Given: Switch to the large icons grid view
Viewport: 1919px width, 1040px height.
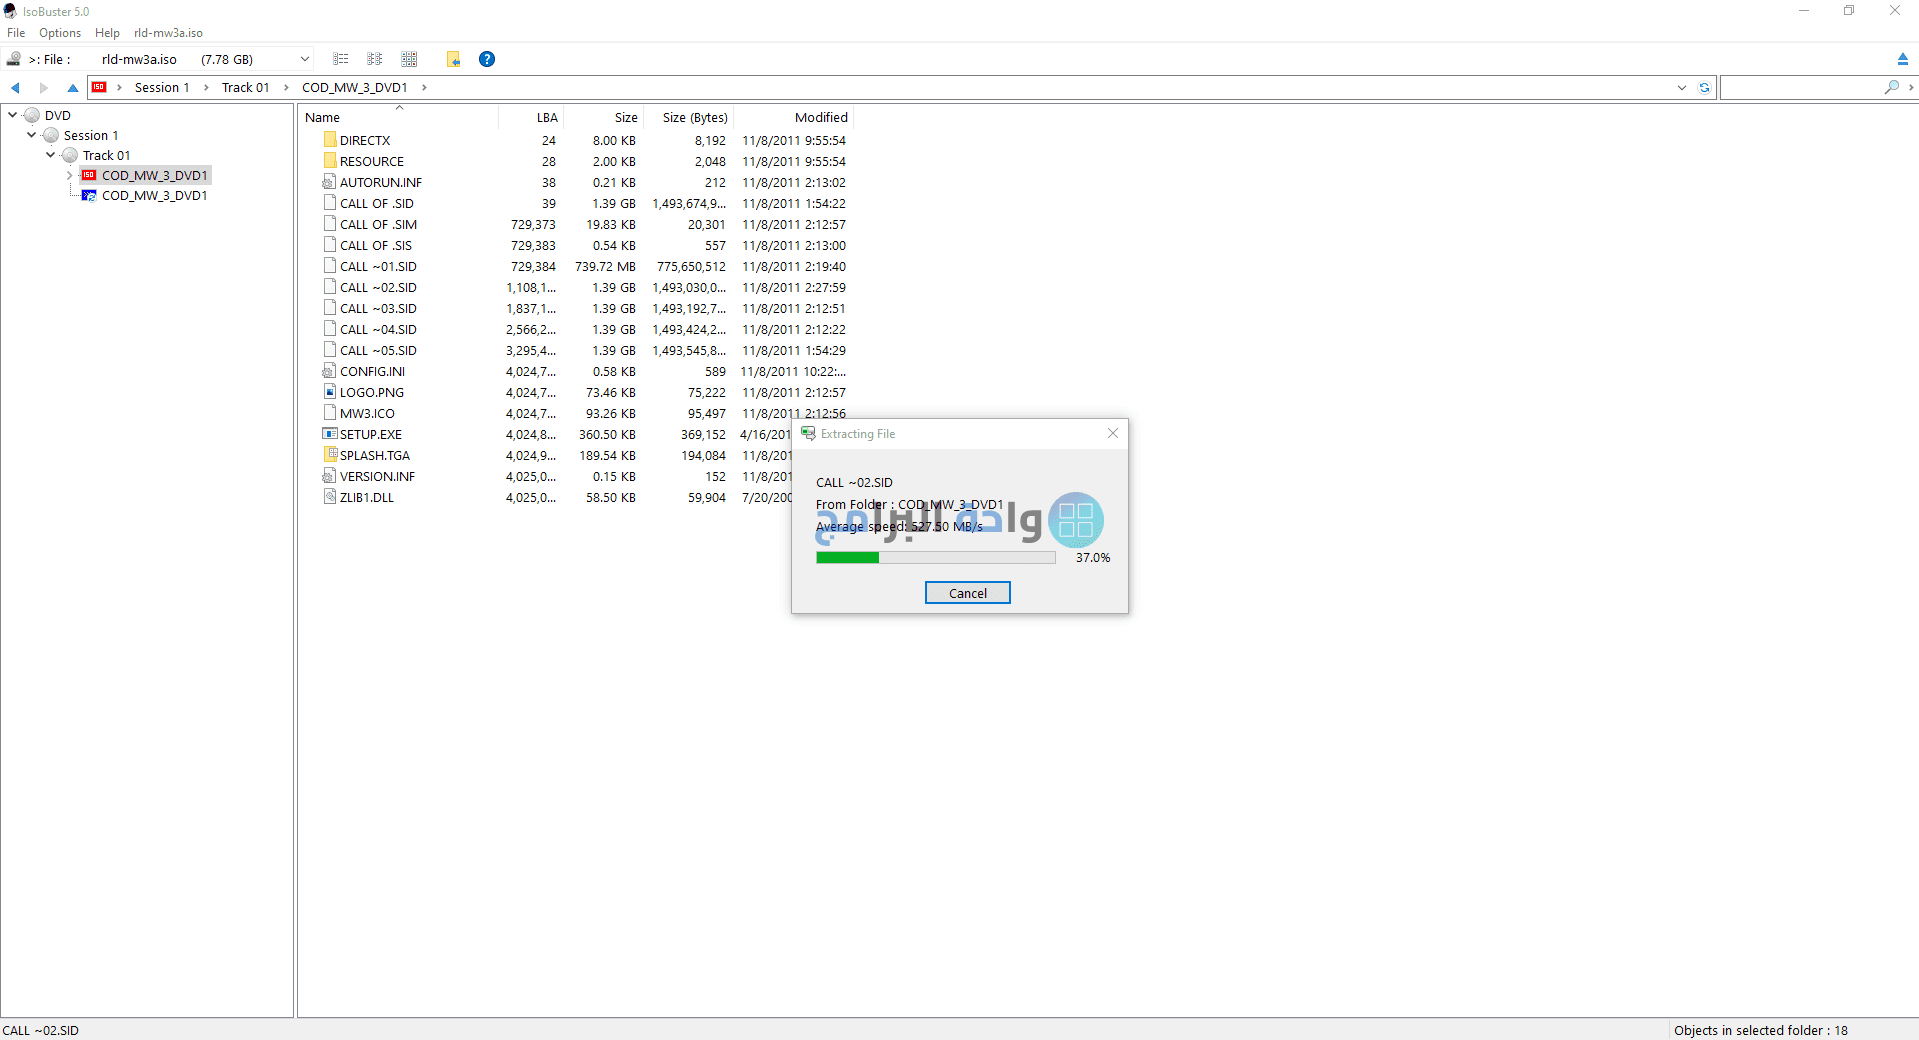Looking at the screenshot, I should (x=409, y=59).
